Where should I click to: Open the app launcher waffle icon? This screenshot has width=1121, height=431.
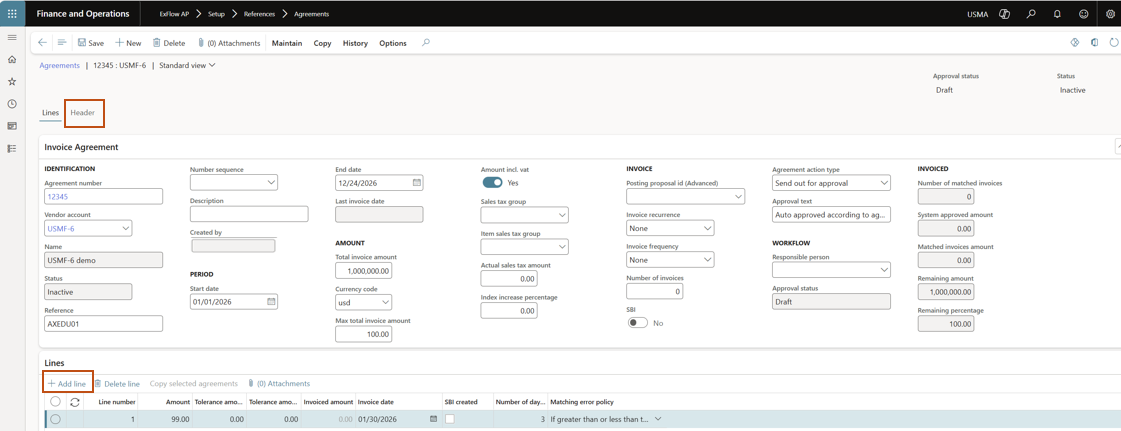point(12,14)
